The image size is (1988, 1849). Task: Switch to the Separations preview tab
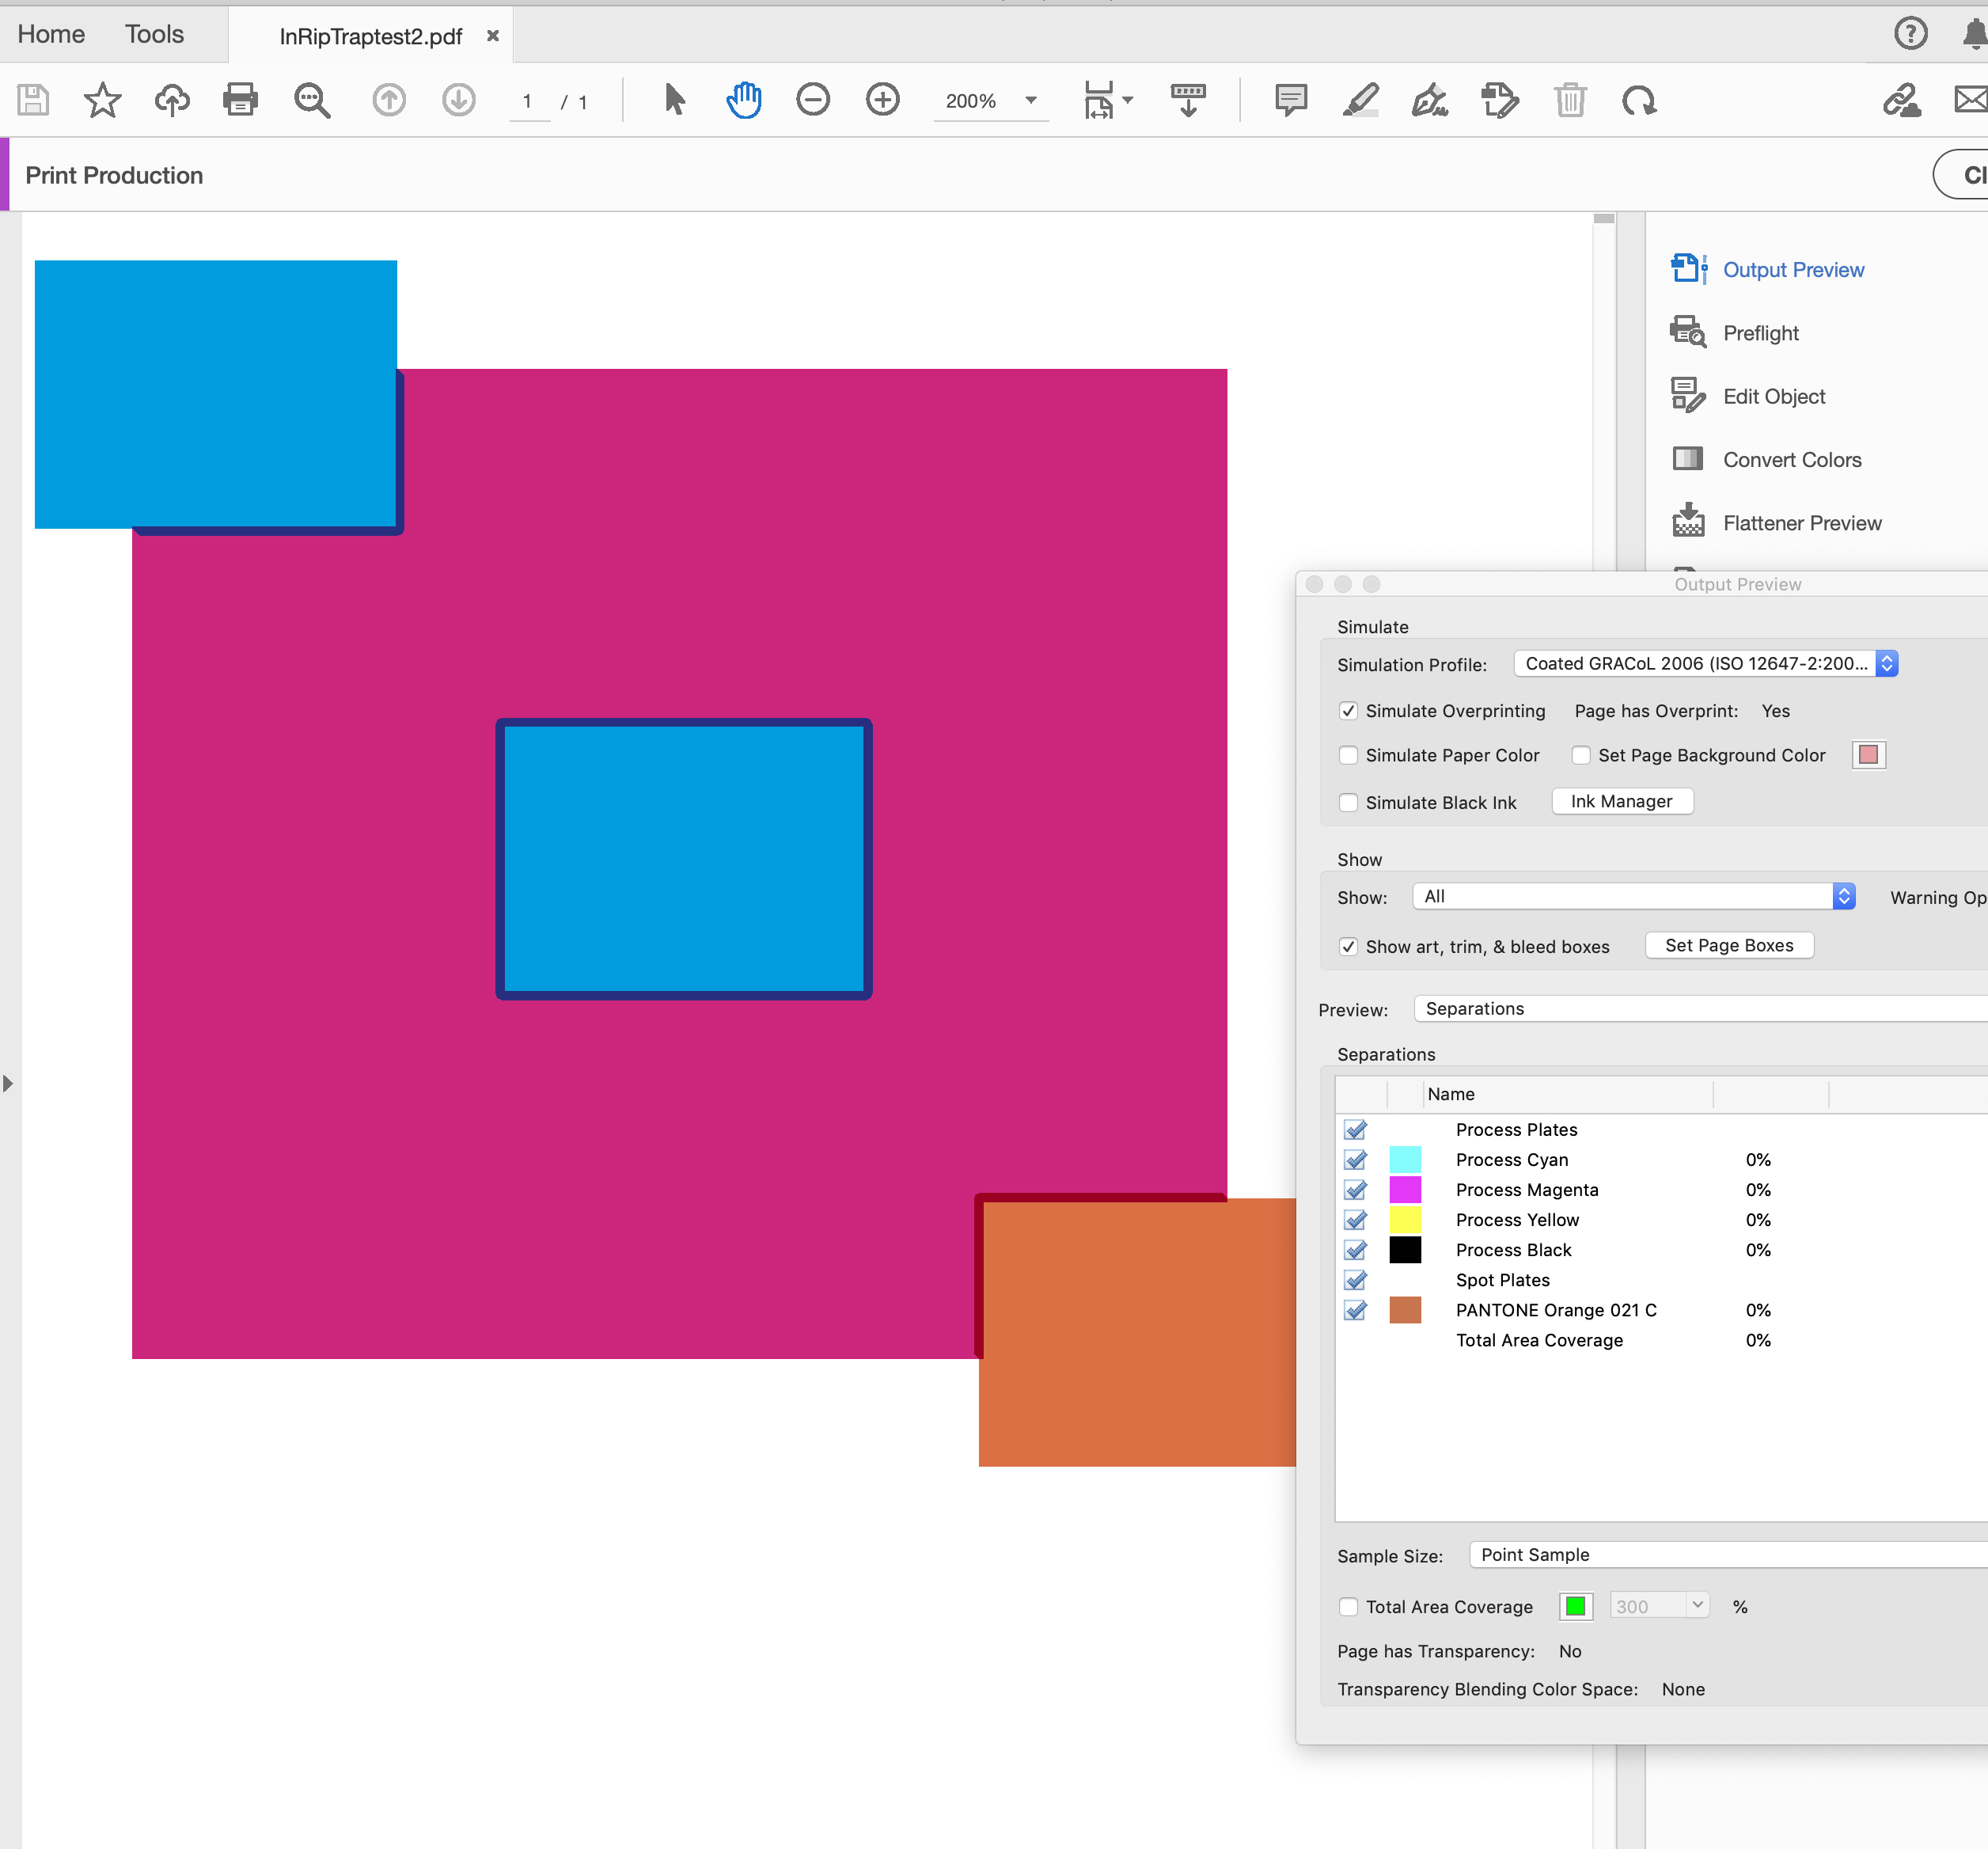tap(1474, 1008)
